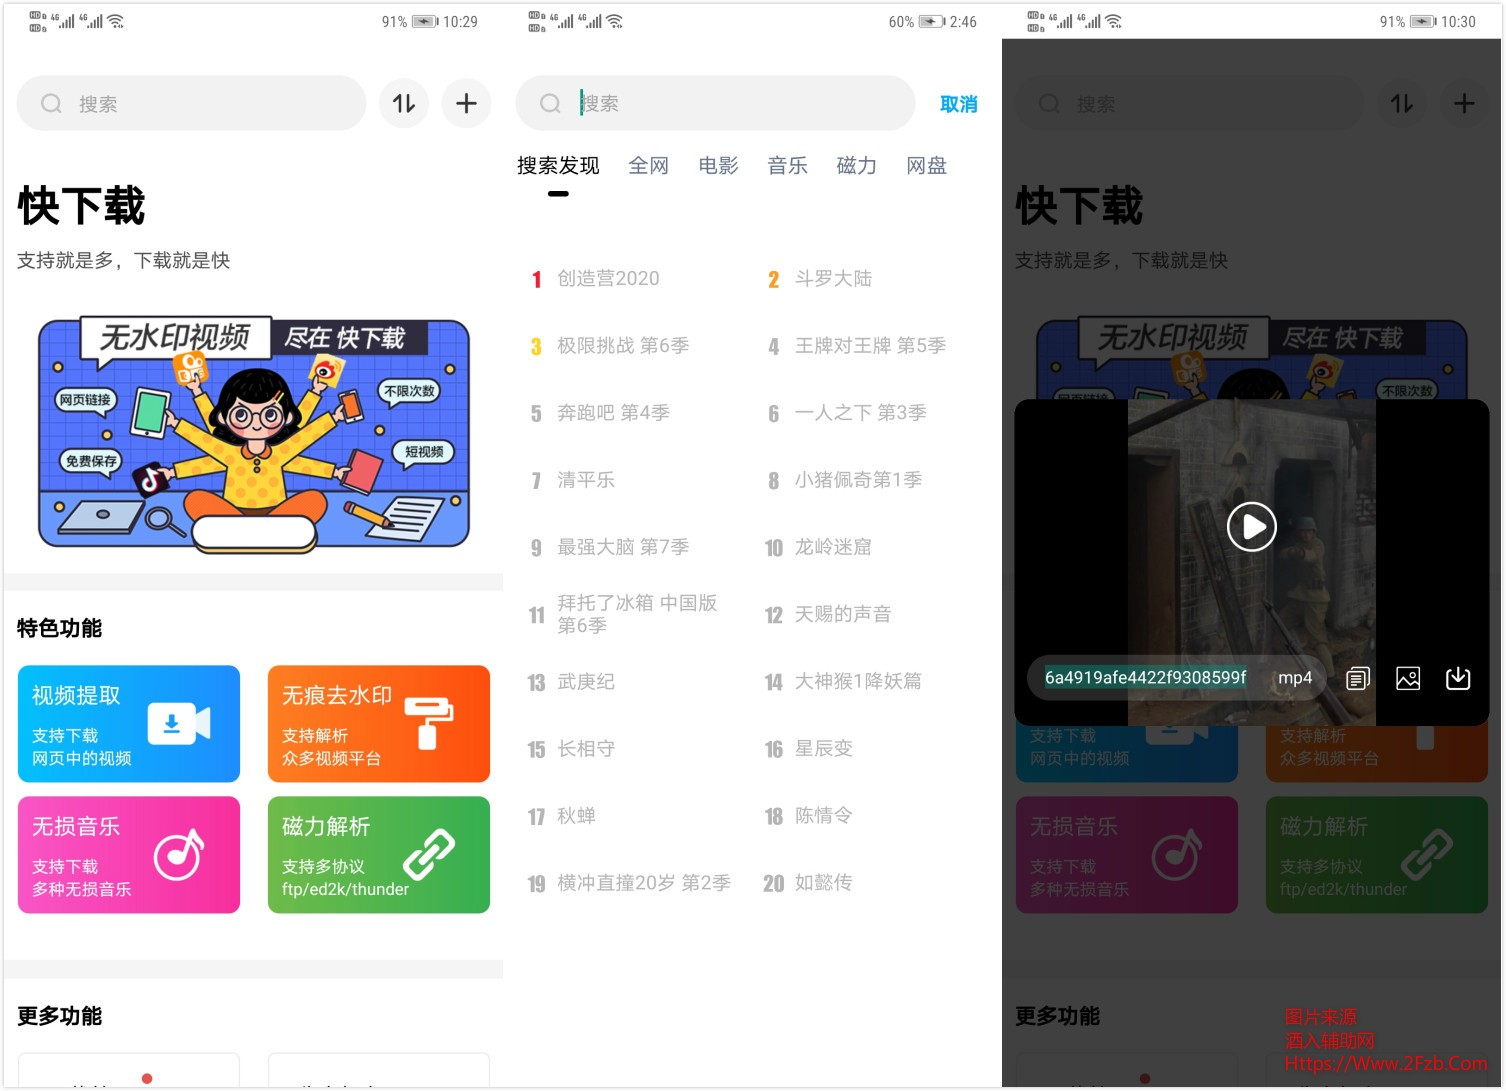Tap the save cover image icon
This screenshot has width=1506, height=1091.
(x=1408, y=679)
